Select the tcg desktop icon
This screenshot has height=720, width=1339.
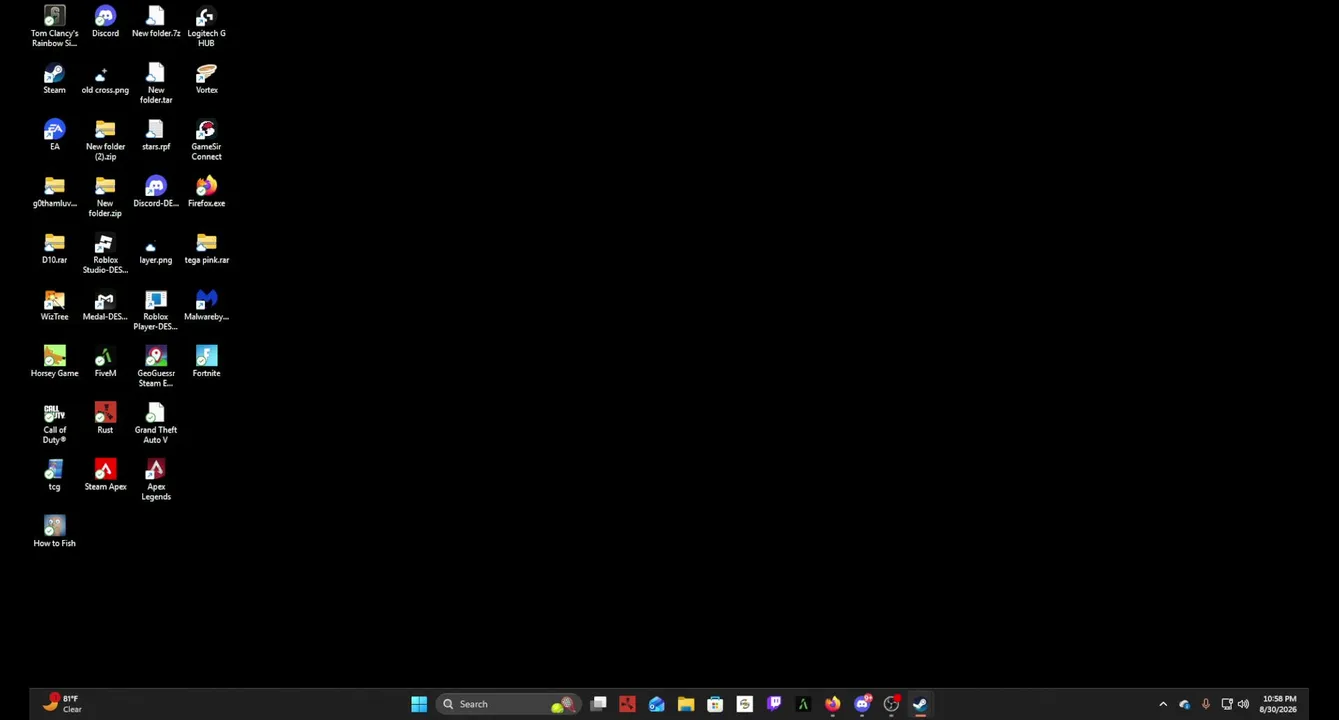coord(54,475)
